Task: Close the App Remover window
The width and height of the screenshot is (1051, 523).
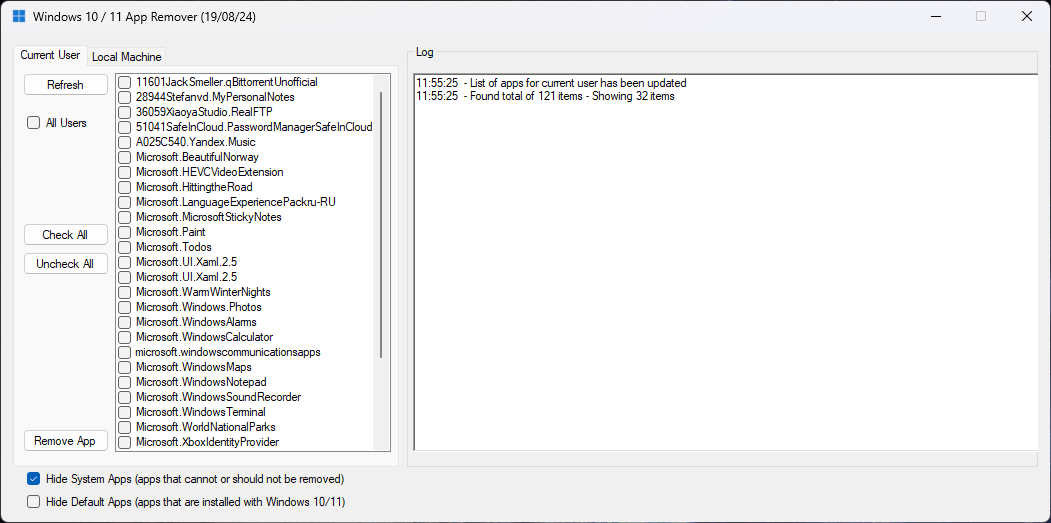Action: tap(1026, 16)
